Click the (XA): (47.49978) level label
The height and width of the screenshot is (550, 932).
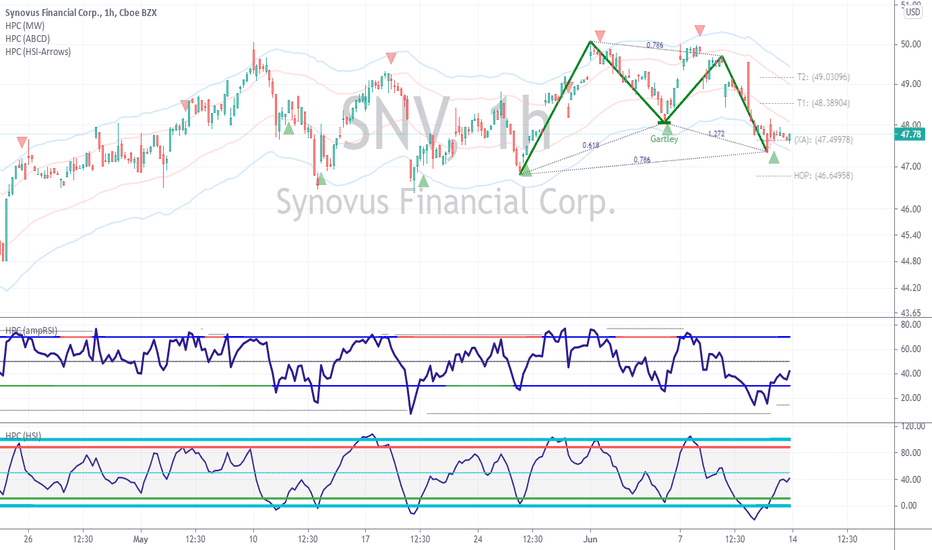pos(823,140)
